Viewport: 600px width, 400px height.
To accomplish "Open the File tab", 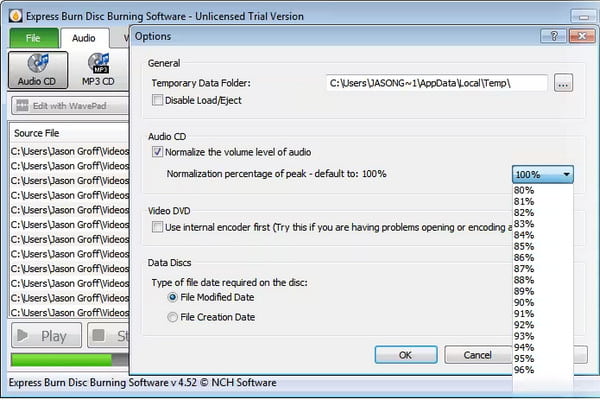I will point(34,38).
